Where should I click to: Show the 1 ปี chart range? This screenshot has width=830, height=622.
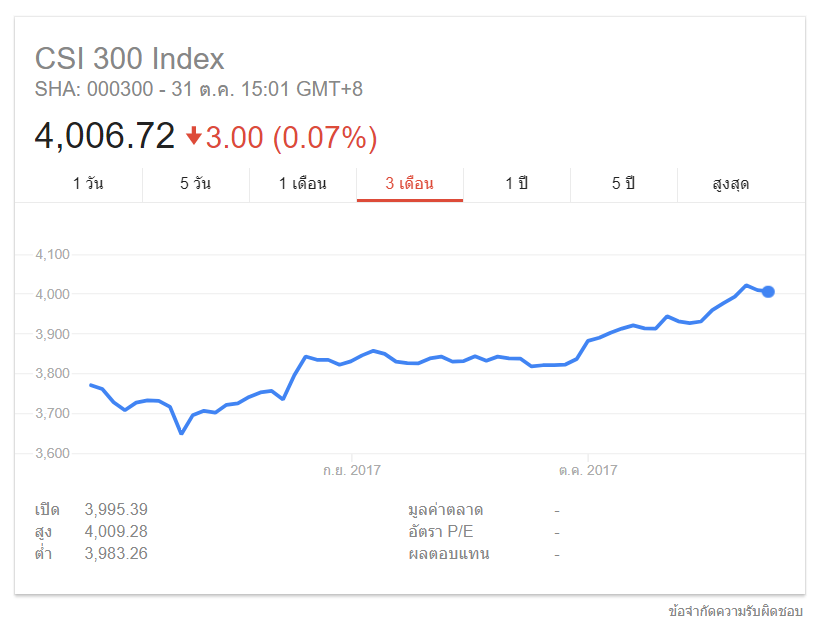(x=516, y=184)
